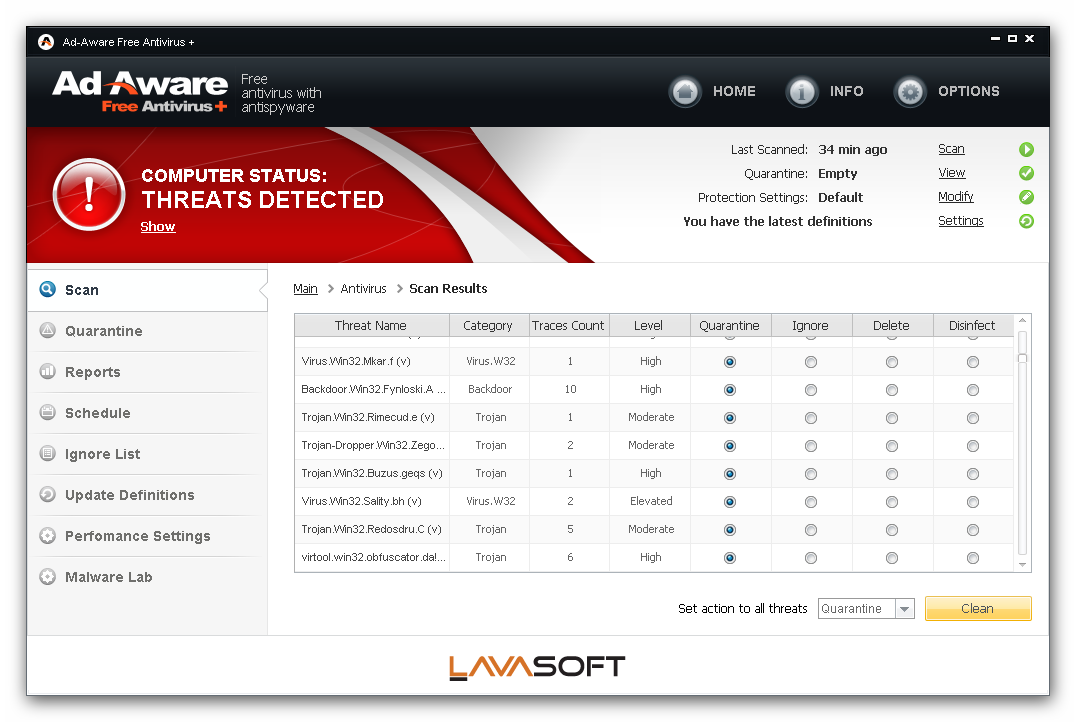The width and height of the screenshot is (1076, 722).
Task: Go to Update Definitions in sidebar
Action: click(x=130, y=496)
